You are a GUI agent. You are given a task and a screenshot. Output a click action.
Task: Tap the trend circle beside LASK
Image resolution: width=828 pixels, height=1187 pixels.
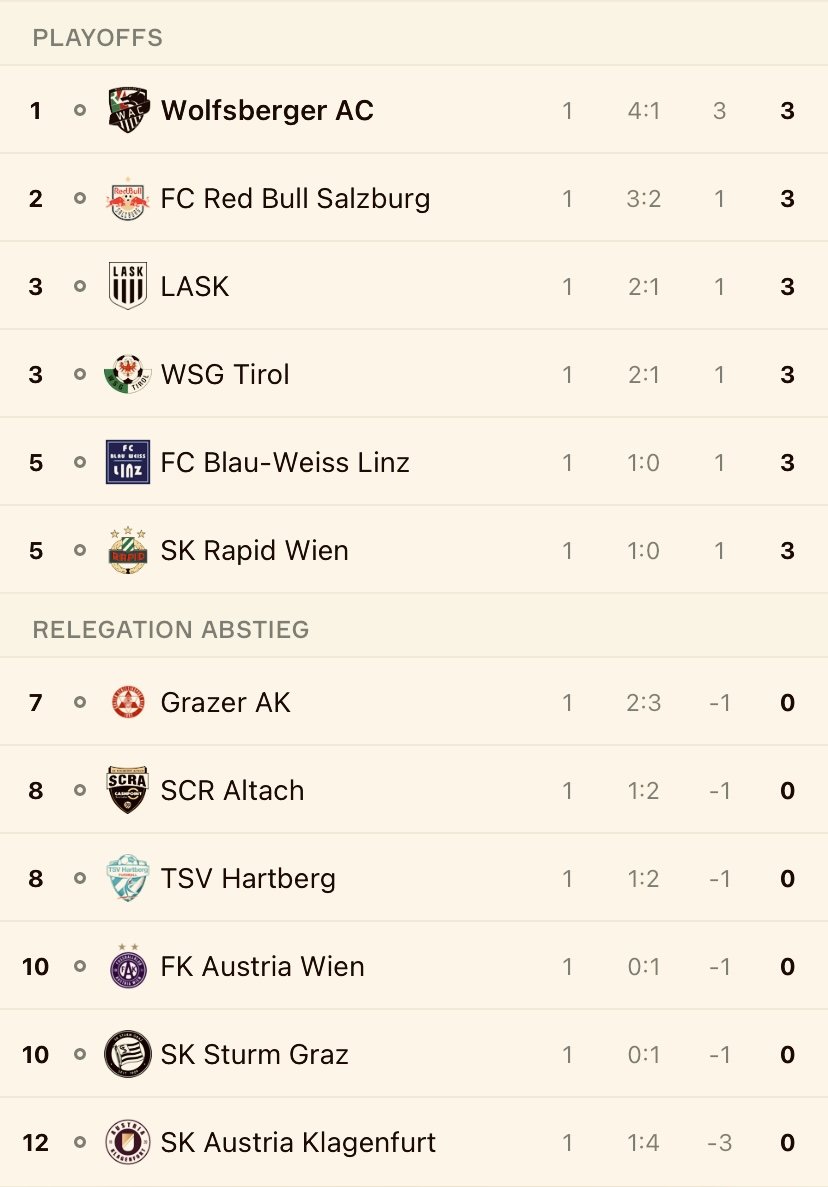point(79,286)
